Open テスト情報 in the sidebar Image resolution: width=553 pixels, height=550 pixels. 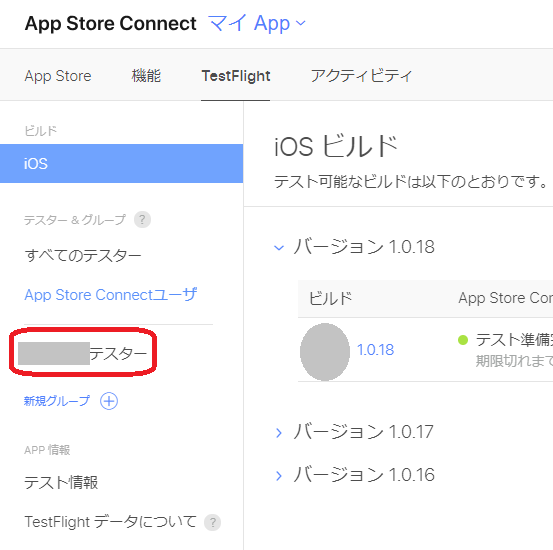pyautogui.click(x=61, y=483)
